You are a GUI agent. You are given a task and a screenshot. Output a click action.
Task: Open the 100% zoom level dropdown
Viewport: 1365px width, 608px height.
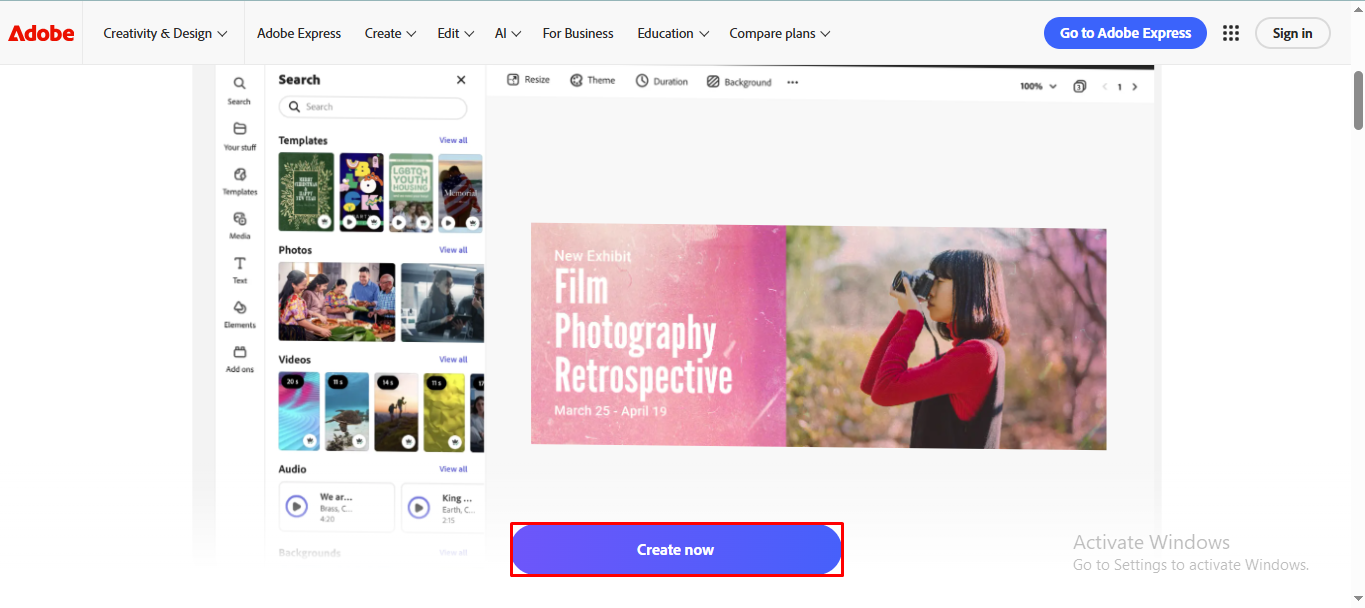pos(1038,87)
